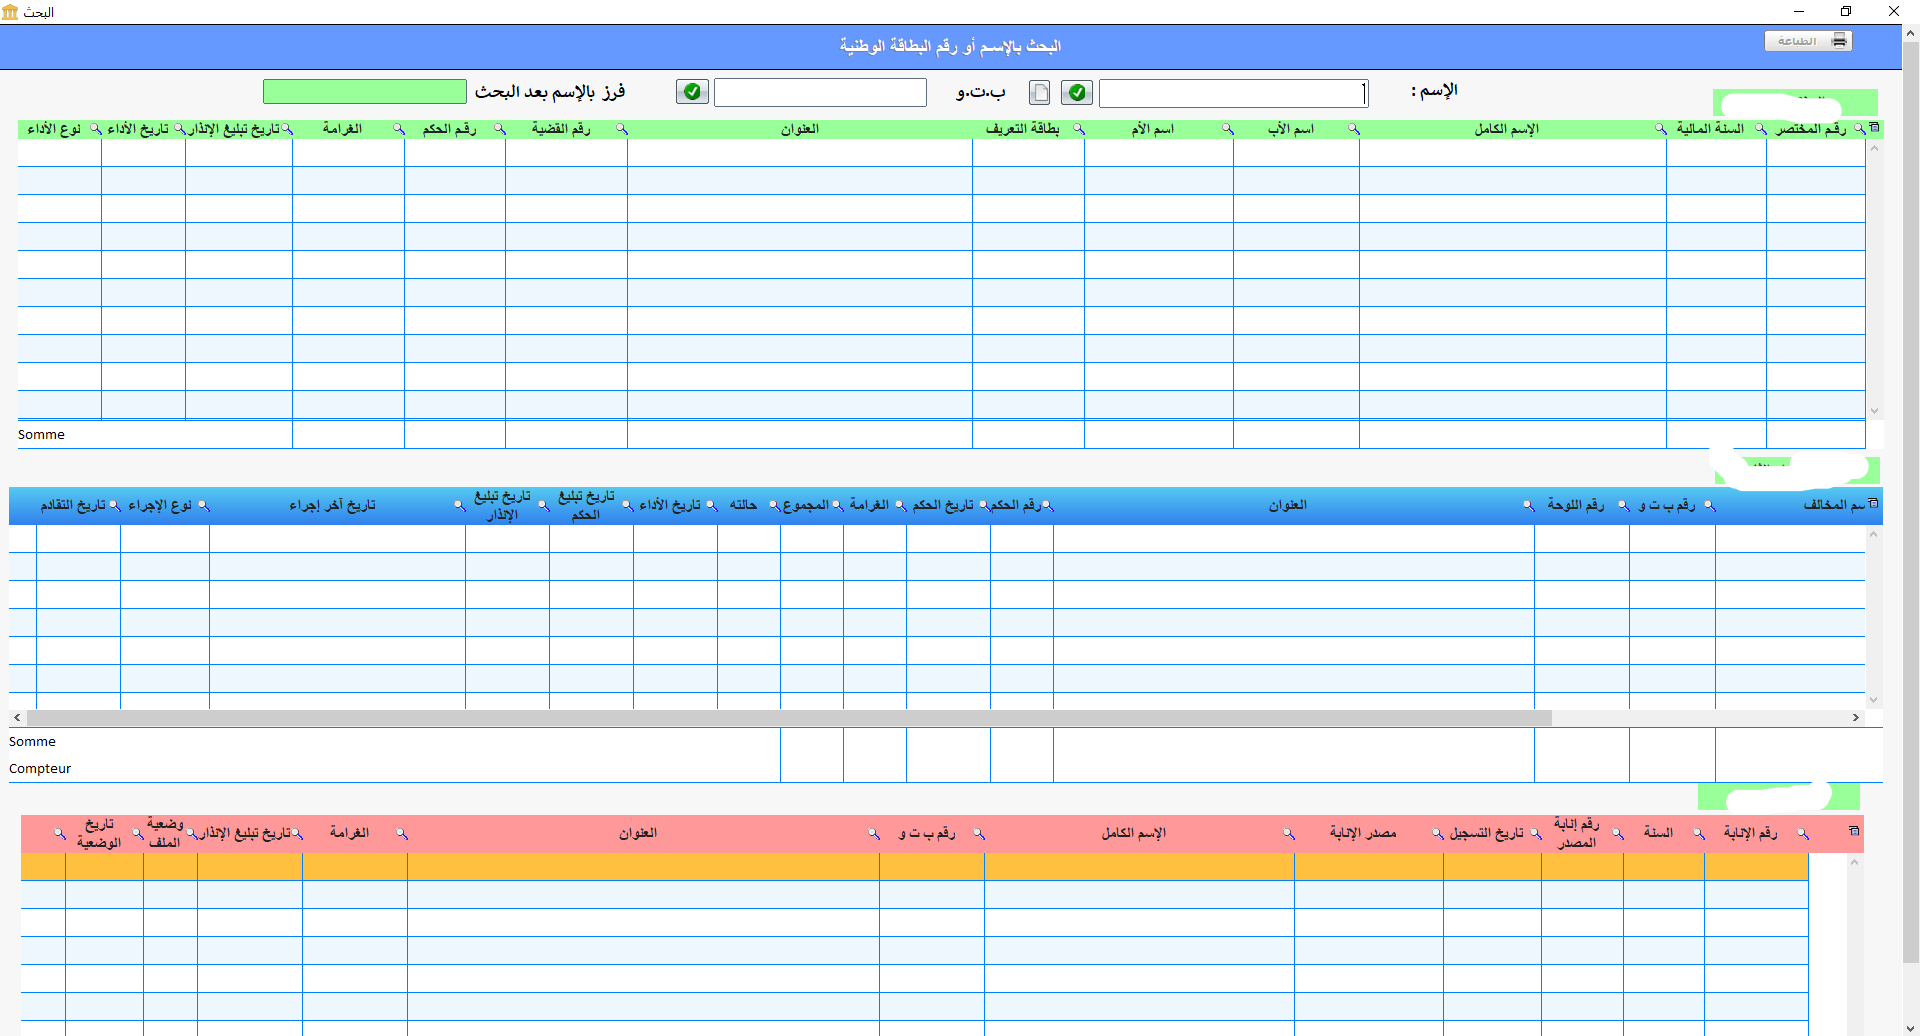Screen dimensions: 1920x1036
Task: Click blue table vertical scroll down arrow
Action: click(1874, 700)
